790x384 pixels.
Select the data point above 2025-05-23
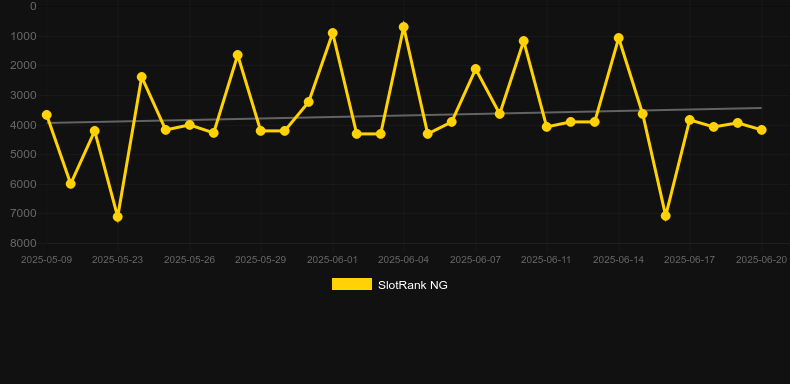click(118, 217)
